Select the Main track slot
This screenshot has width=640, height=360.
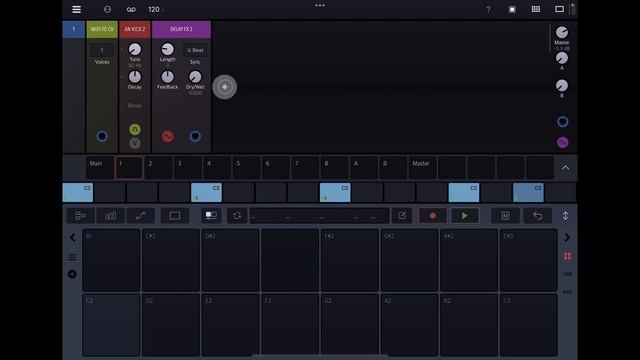(100, 167)
